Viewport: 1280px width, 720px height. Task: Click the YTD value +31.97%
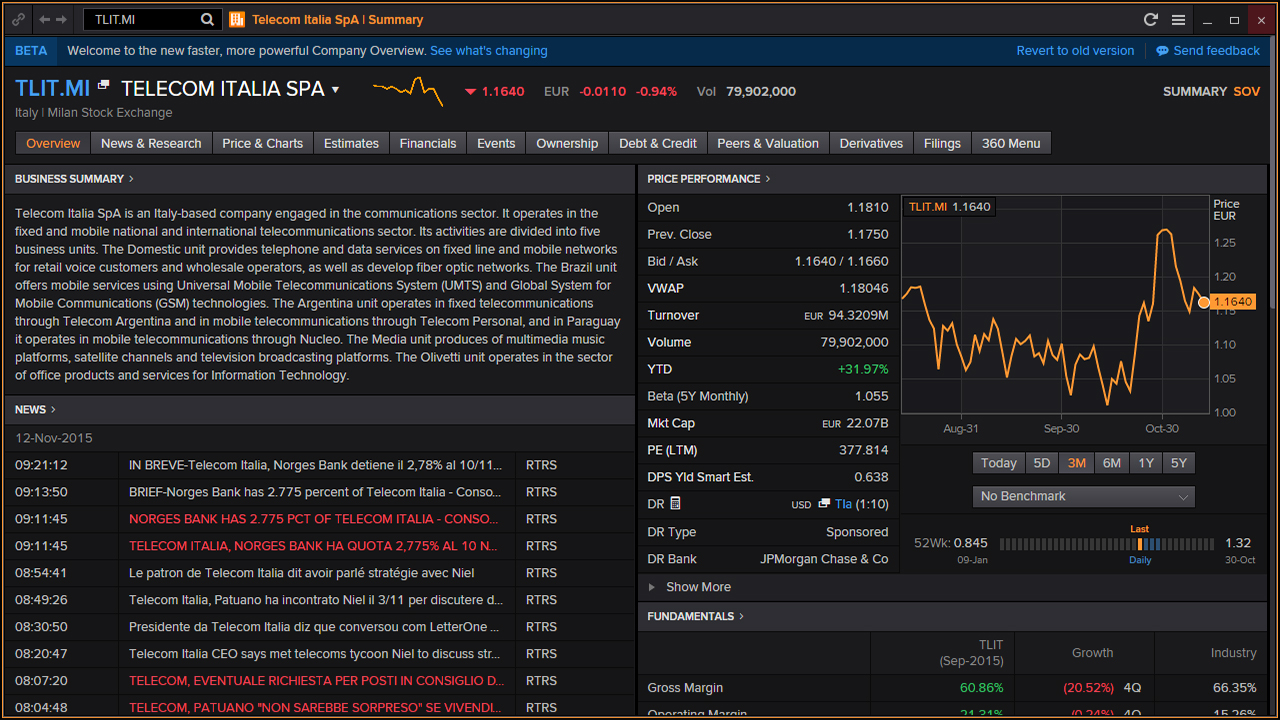click(863, 369)
